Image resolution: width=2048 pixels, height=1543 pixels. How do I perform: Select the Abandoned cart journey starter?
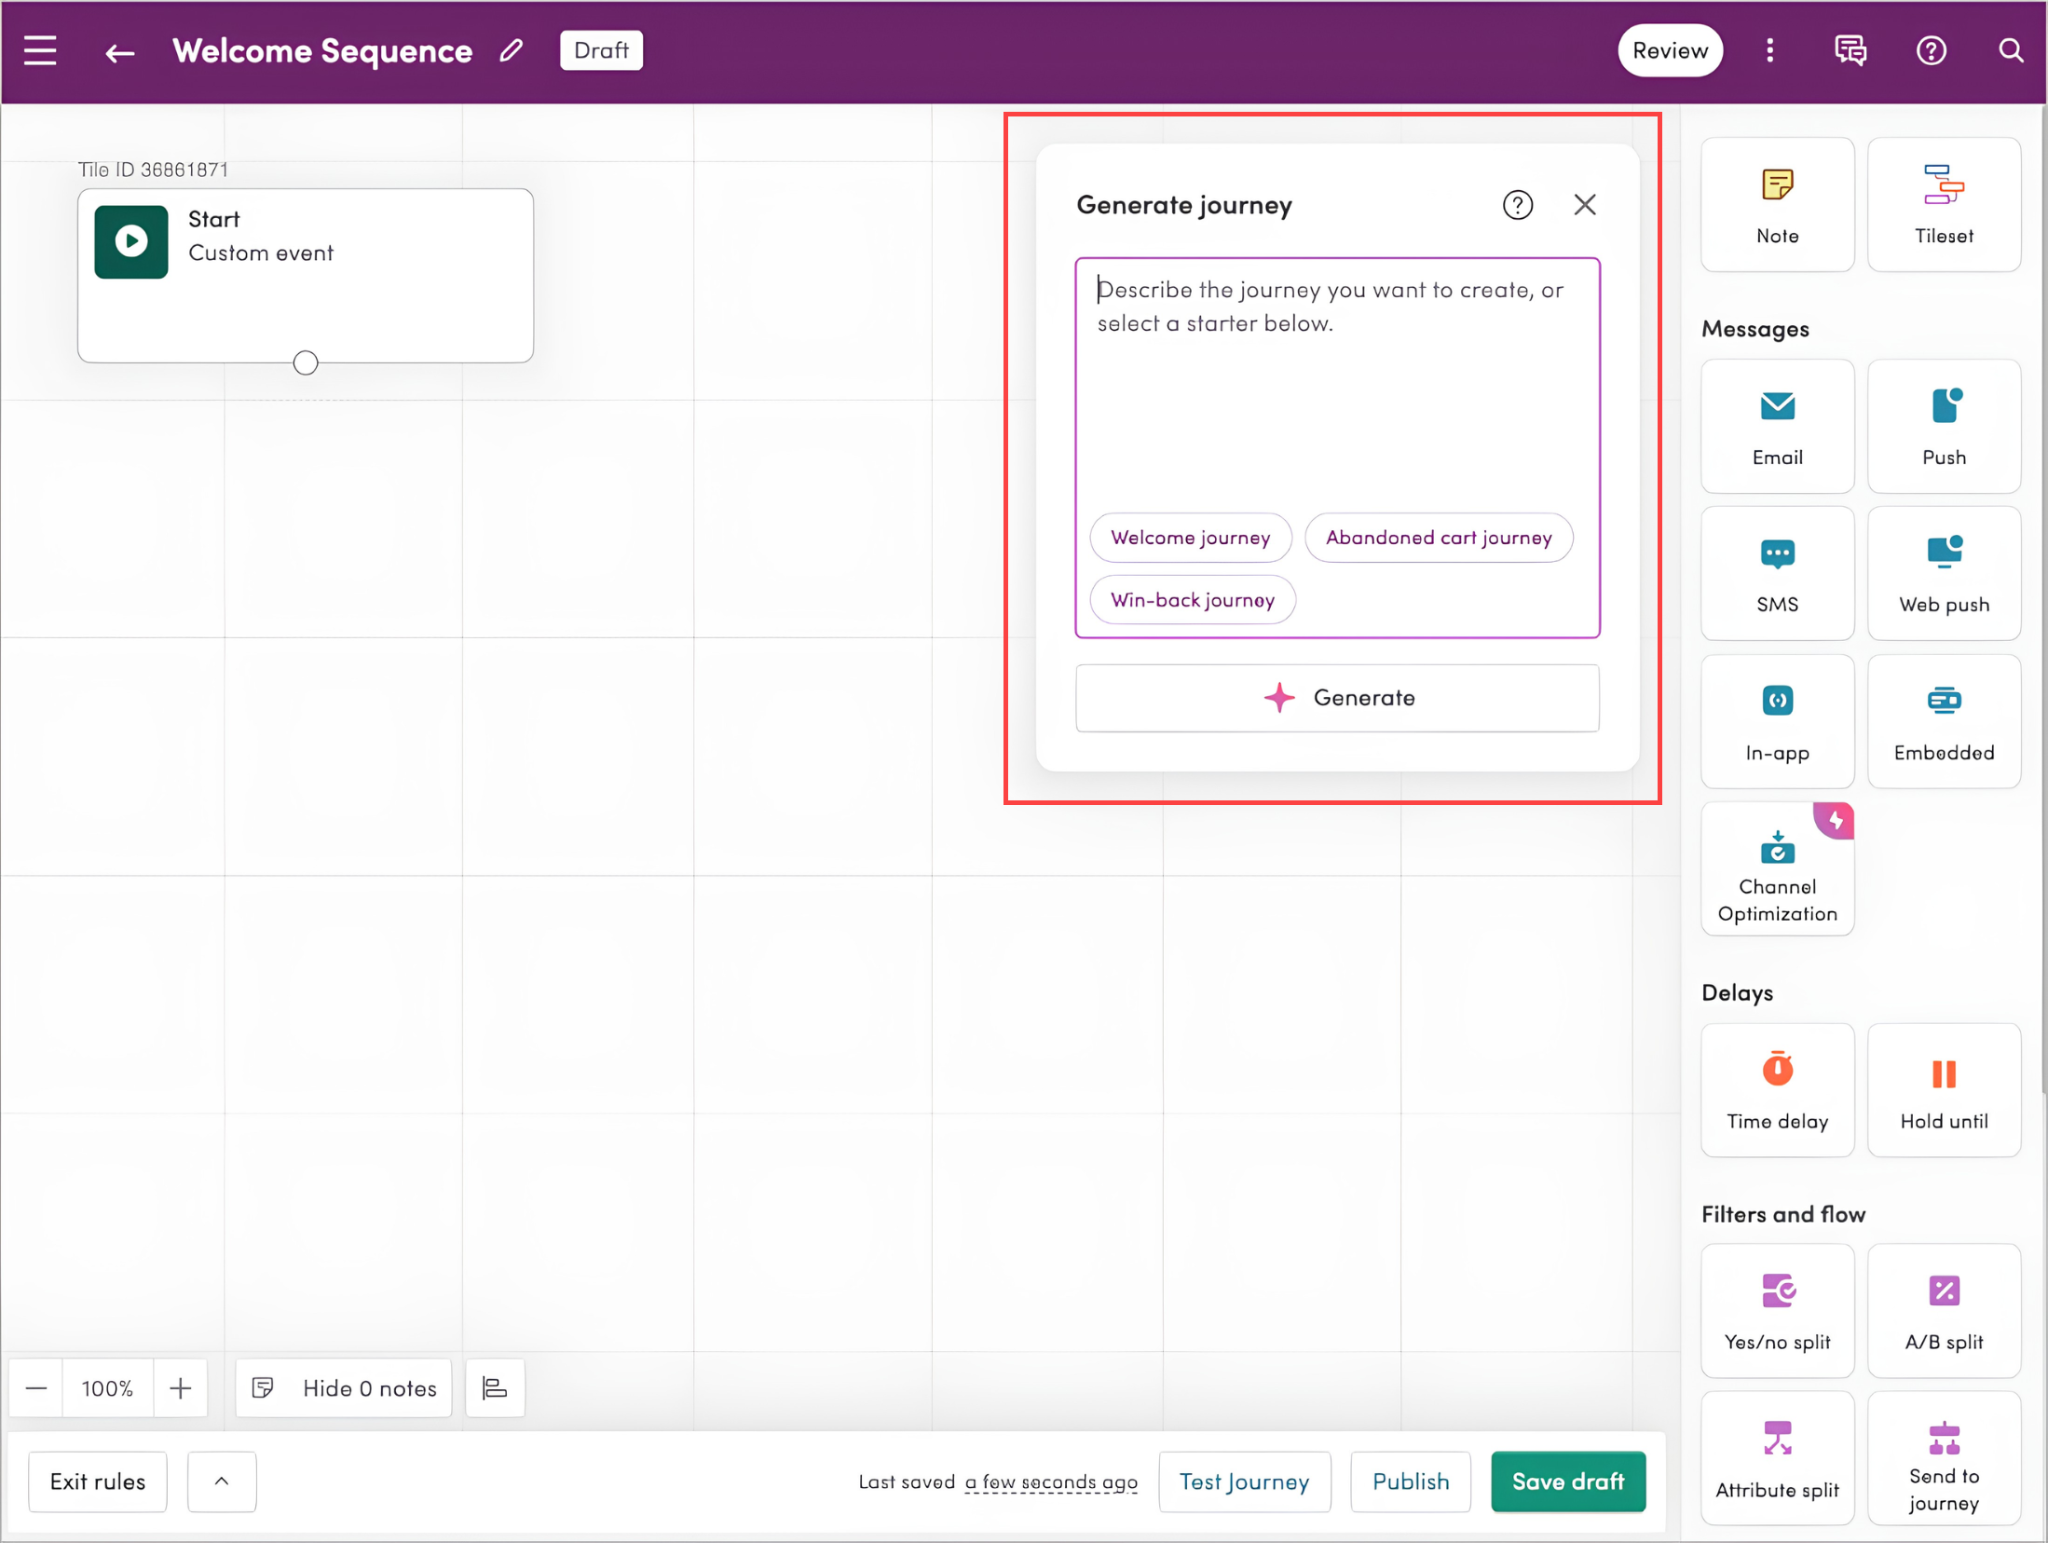[x=1439, y=538]
